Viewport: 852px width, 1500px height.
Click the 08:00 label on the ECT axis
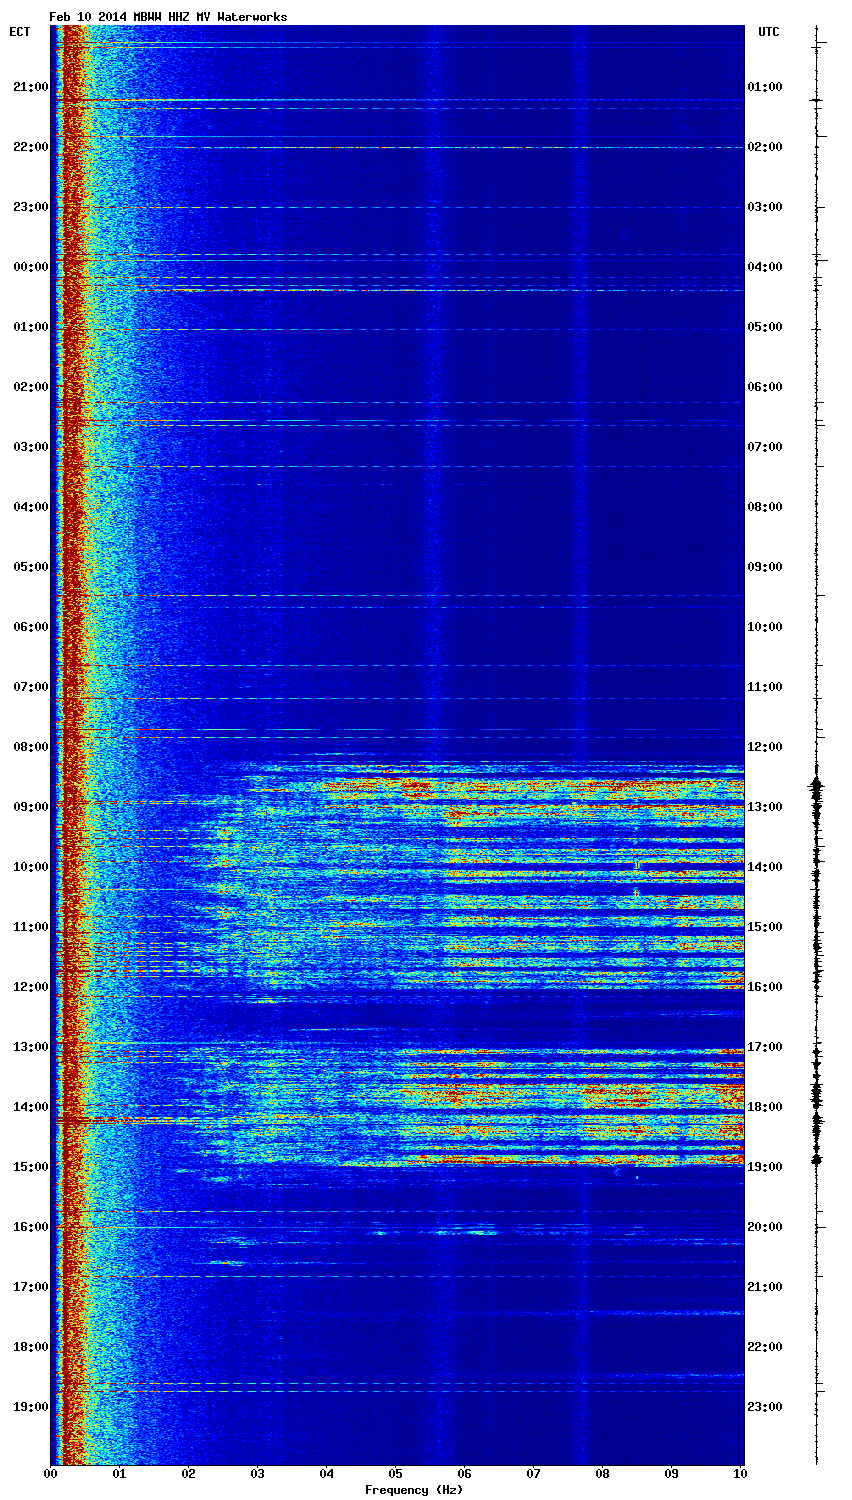point(30,747)
